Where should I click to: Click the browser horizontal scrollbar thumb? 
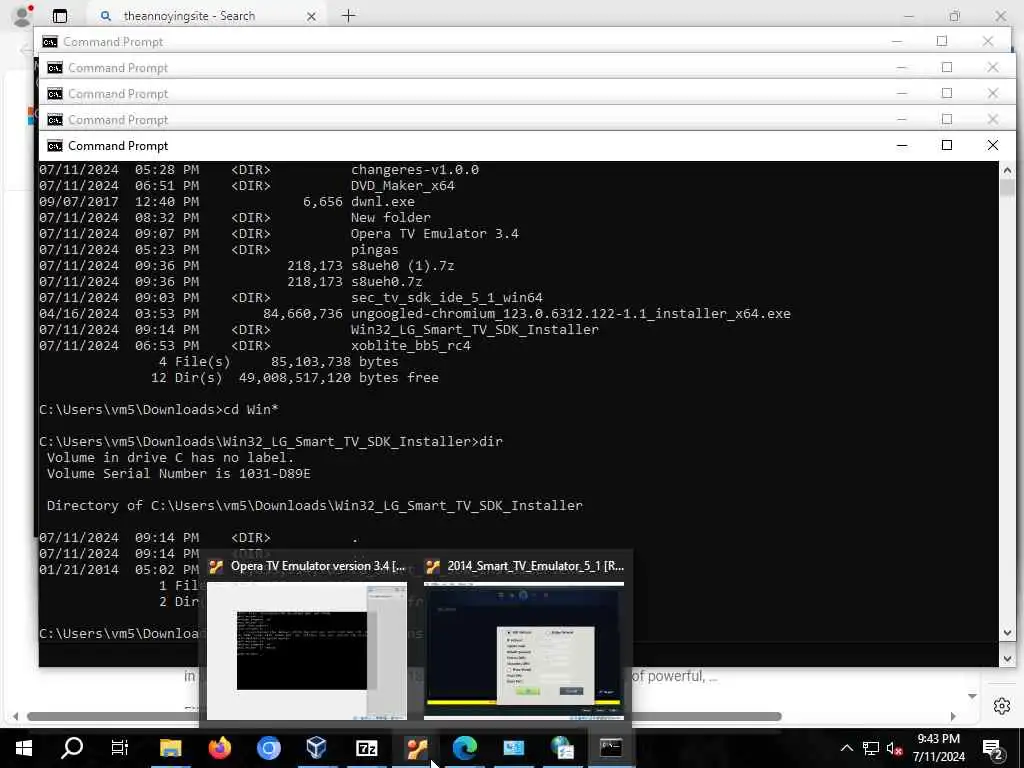[x=404, y=716]
